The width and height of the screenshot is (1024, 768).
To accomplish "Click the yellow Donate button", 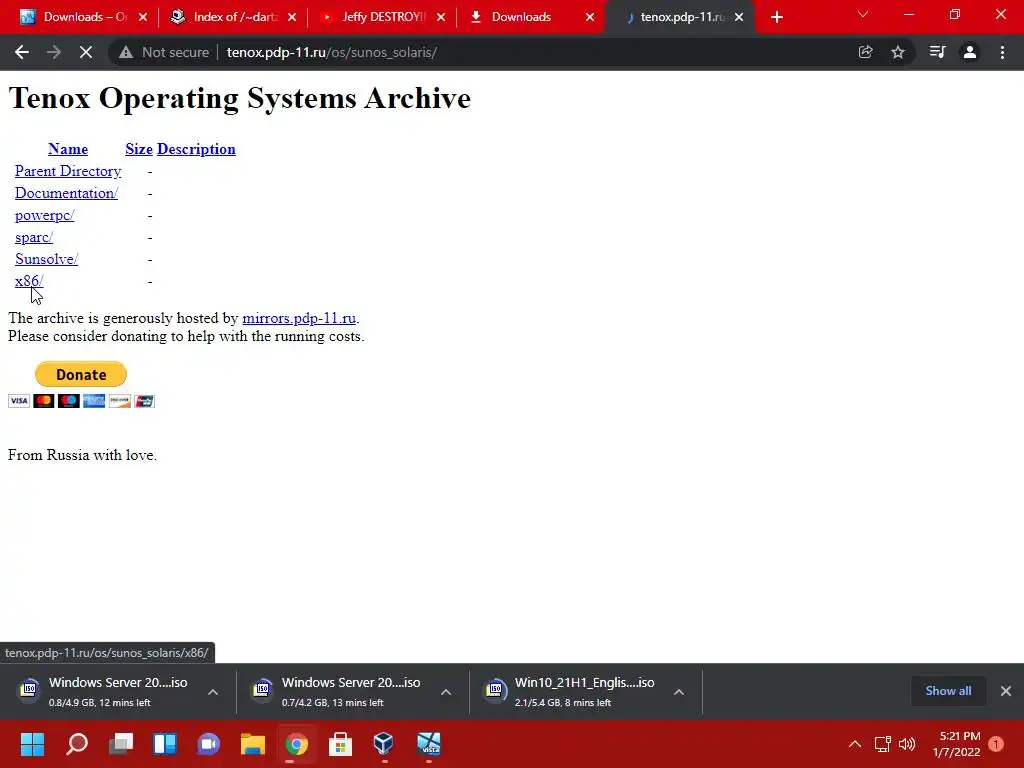I will (x=81, y=374).
